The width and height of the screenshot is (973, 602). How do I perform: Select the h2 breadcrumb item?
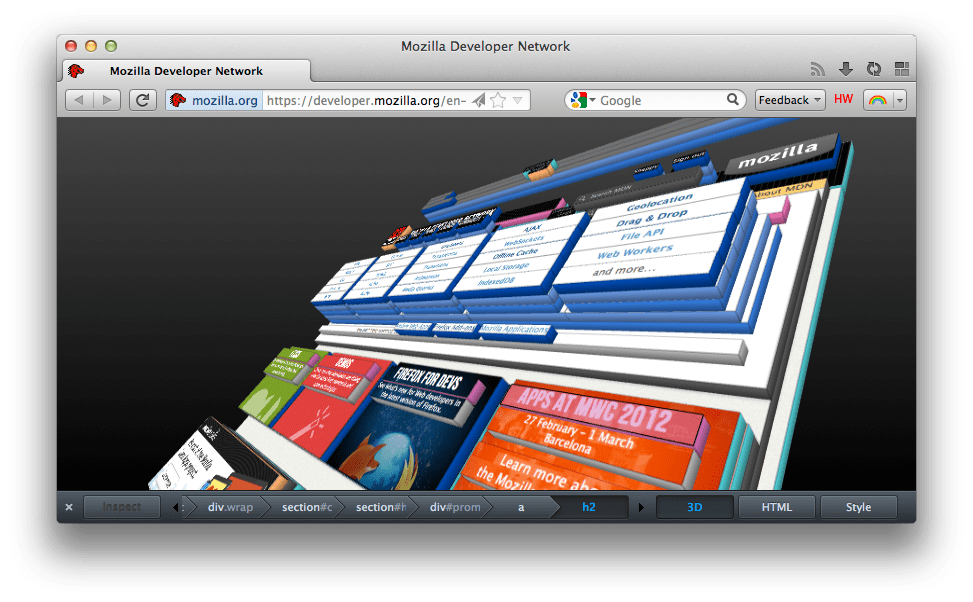point(589,507)
